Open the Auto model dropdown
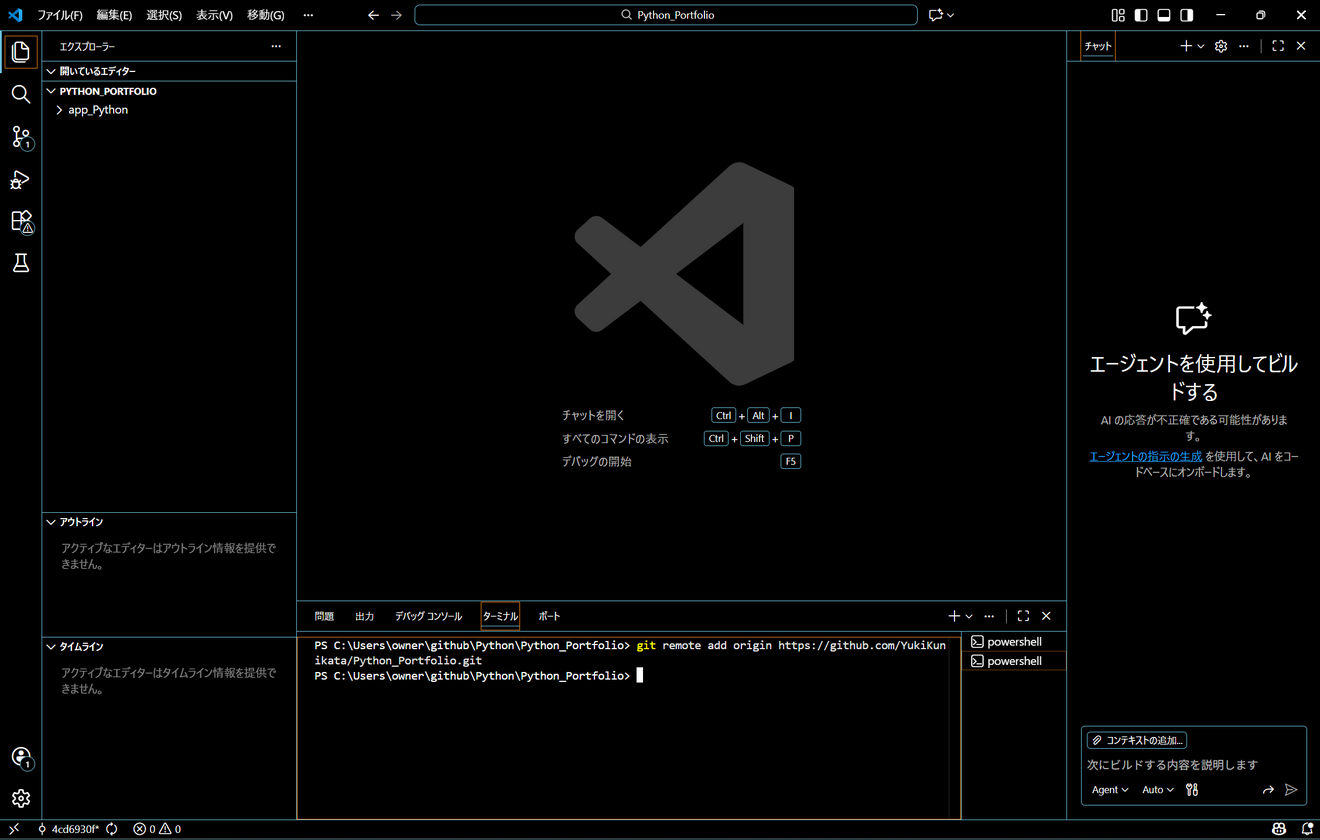Viewport: 1320px width, 840px height. (x=1158, y=790)
